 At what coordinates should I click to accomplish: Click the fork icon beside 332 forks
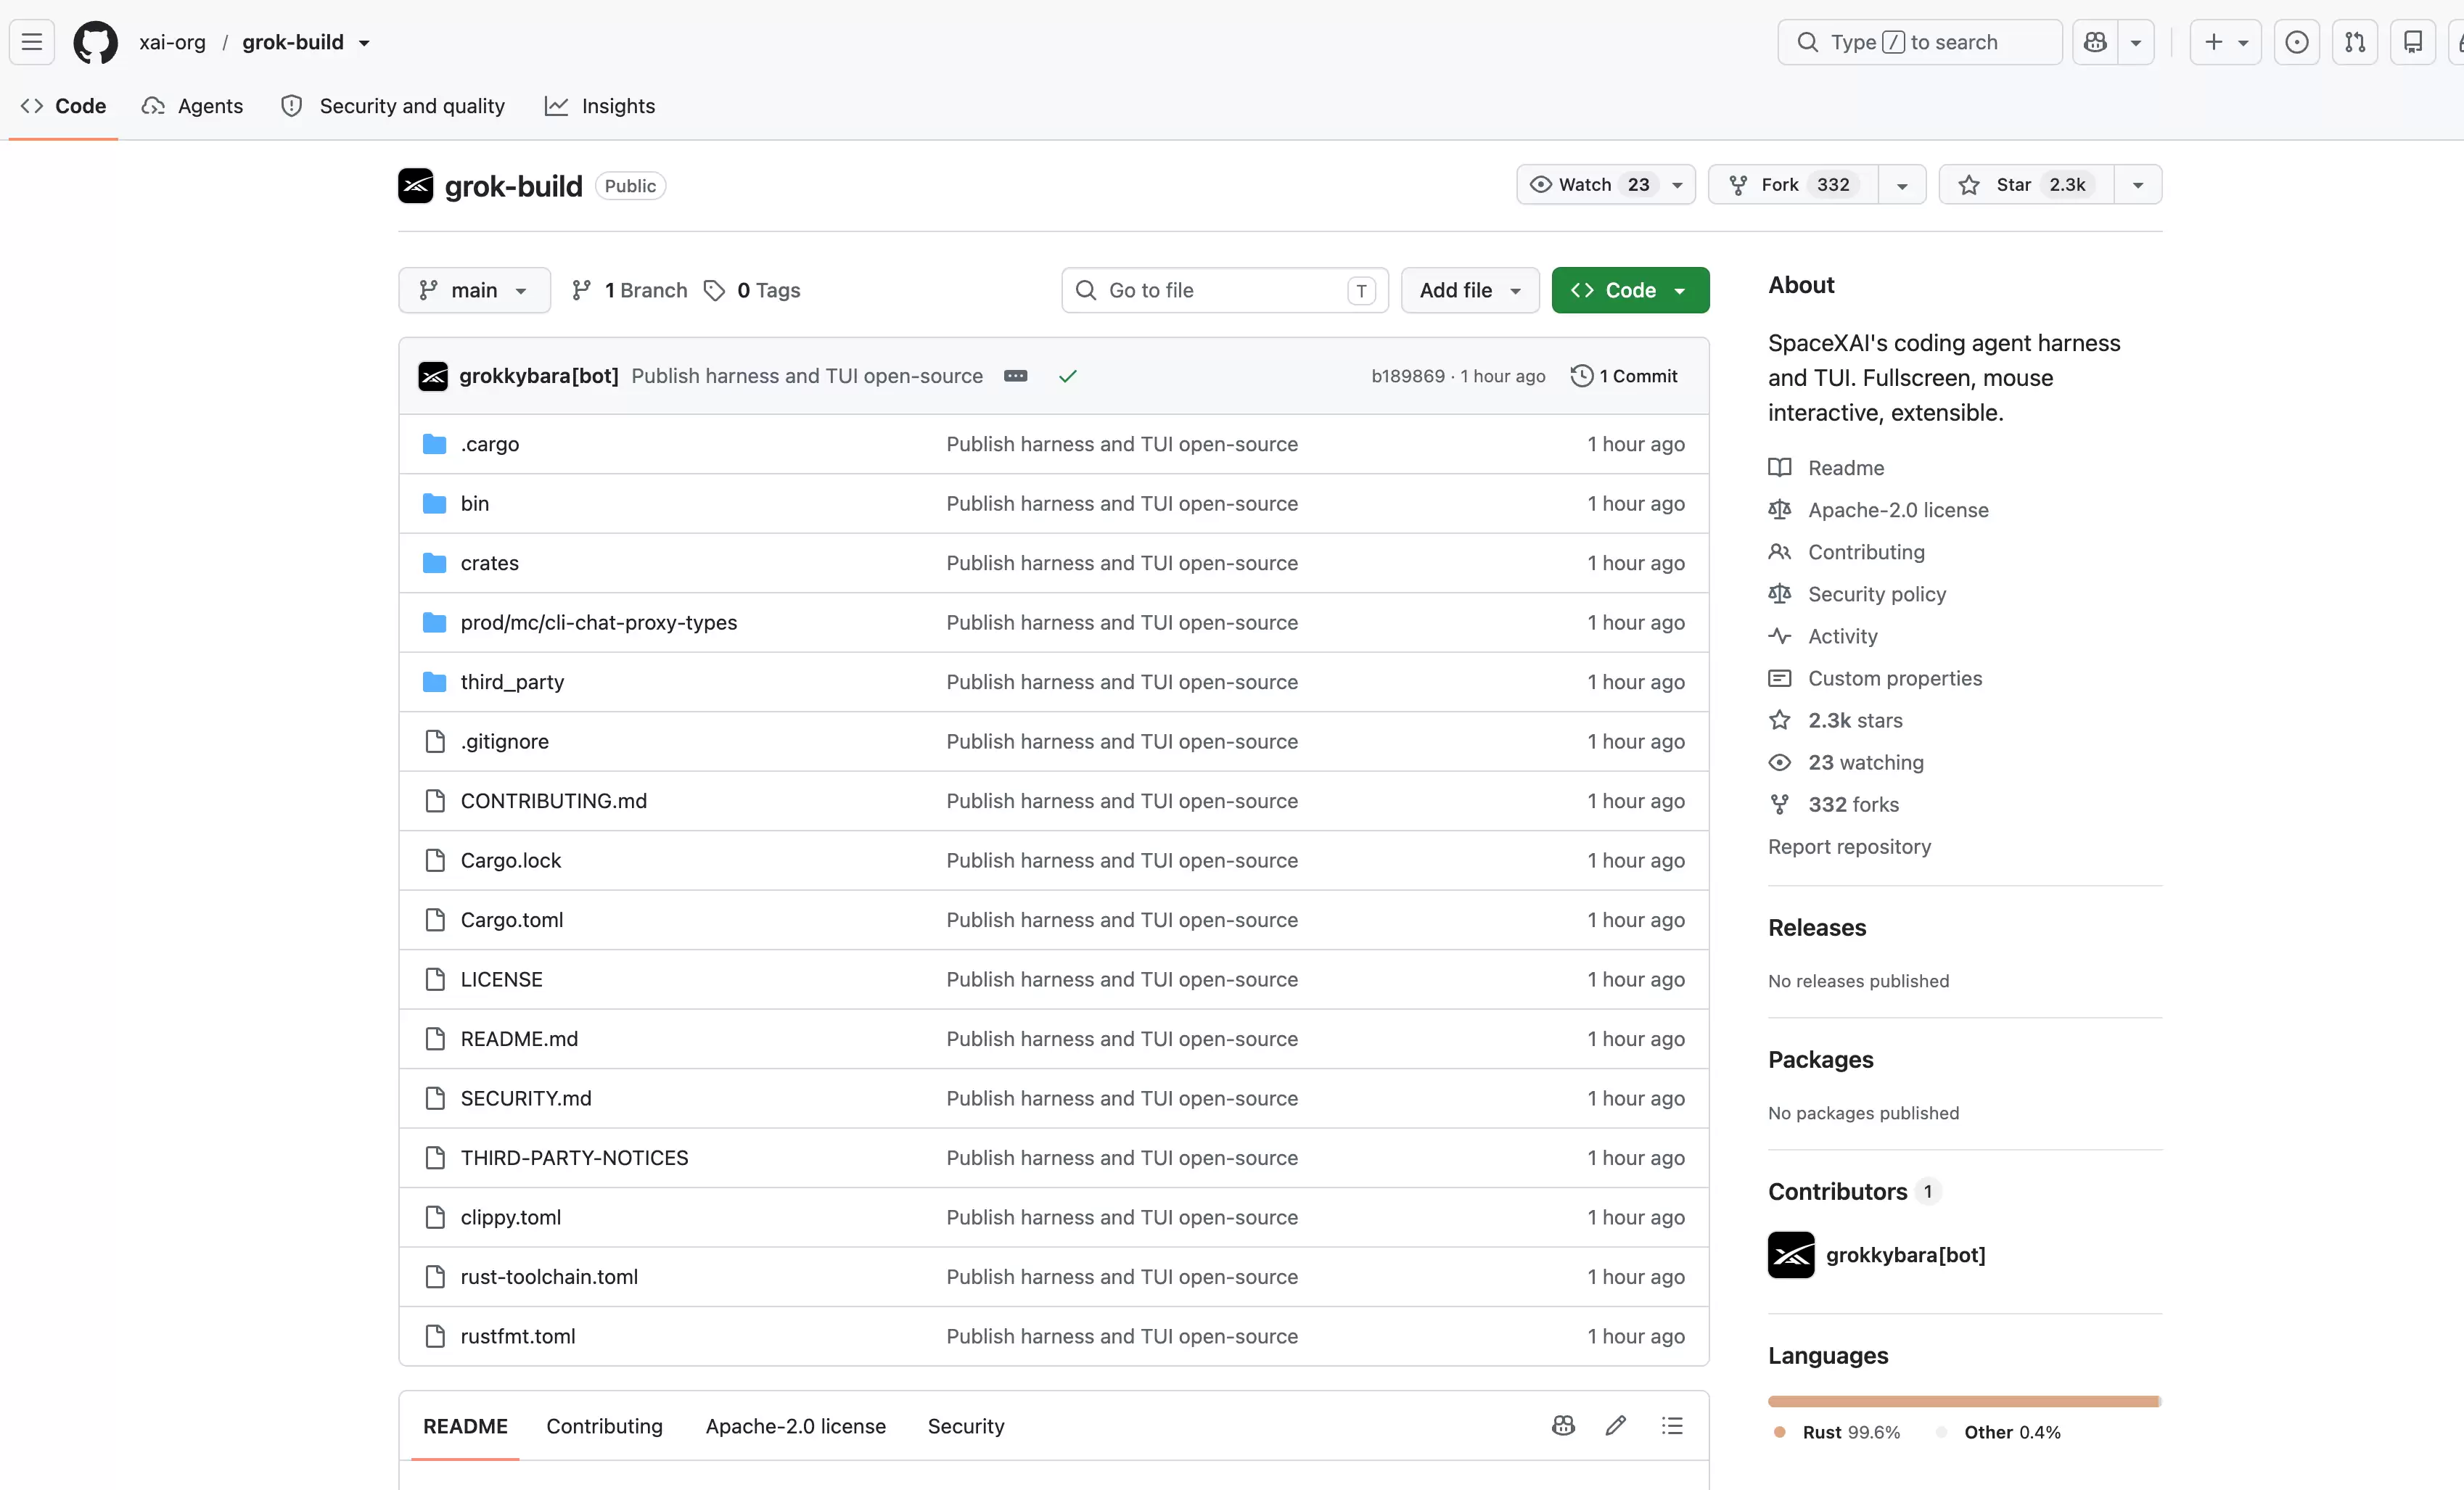point(1780,804)
